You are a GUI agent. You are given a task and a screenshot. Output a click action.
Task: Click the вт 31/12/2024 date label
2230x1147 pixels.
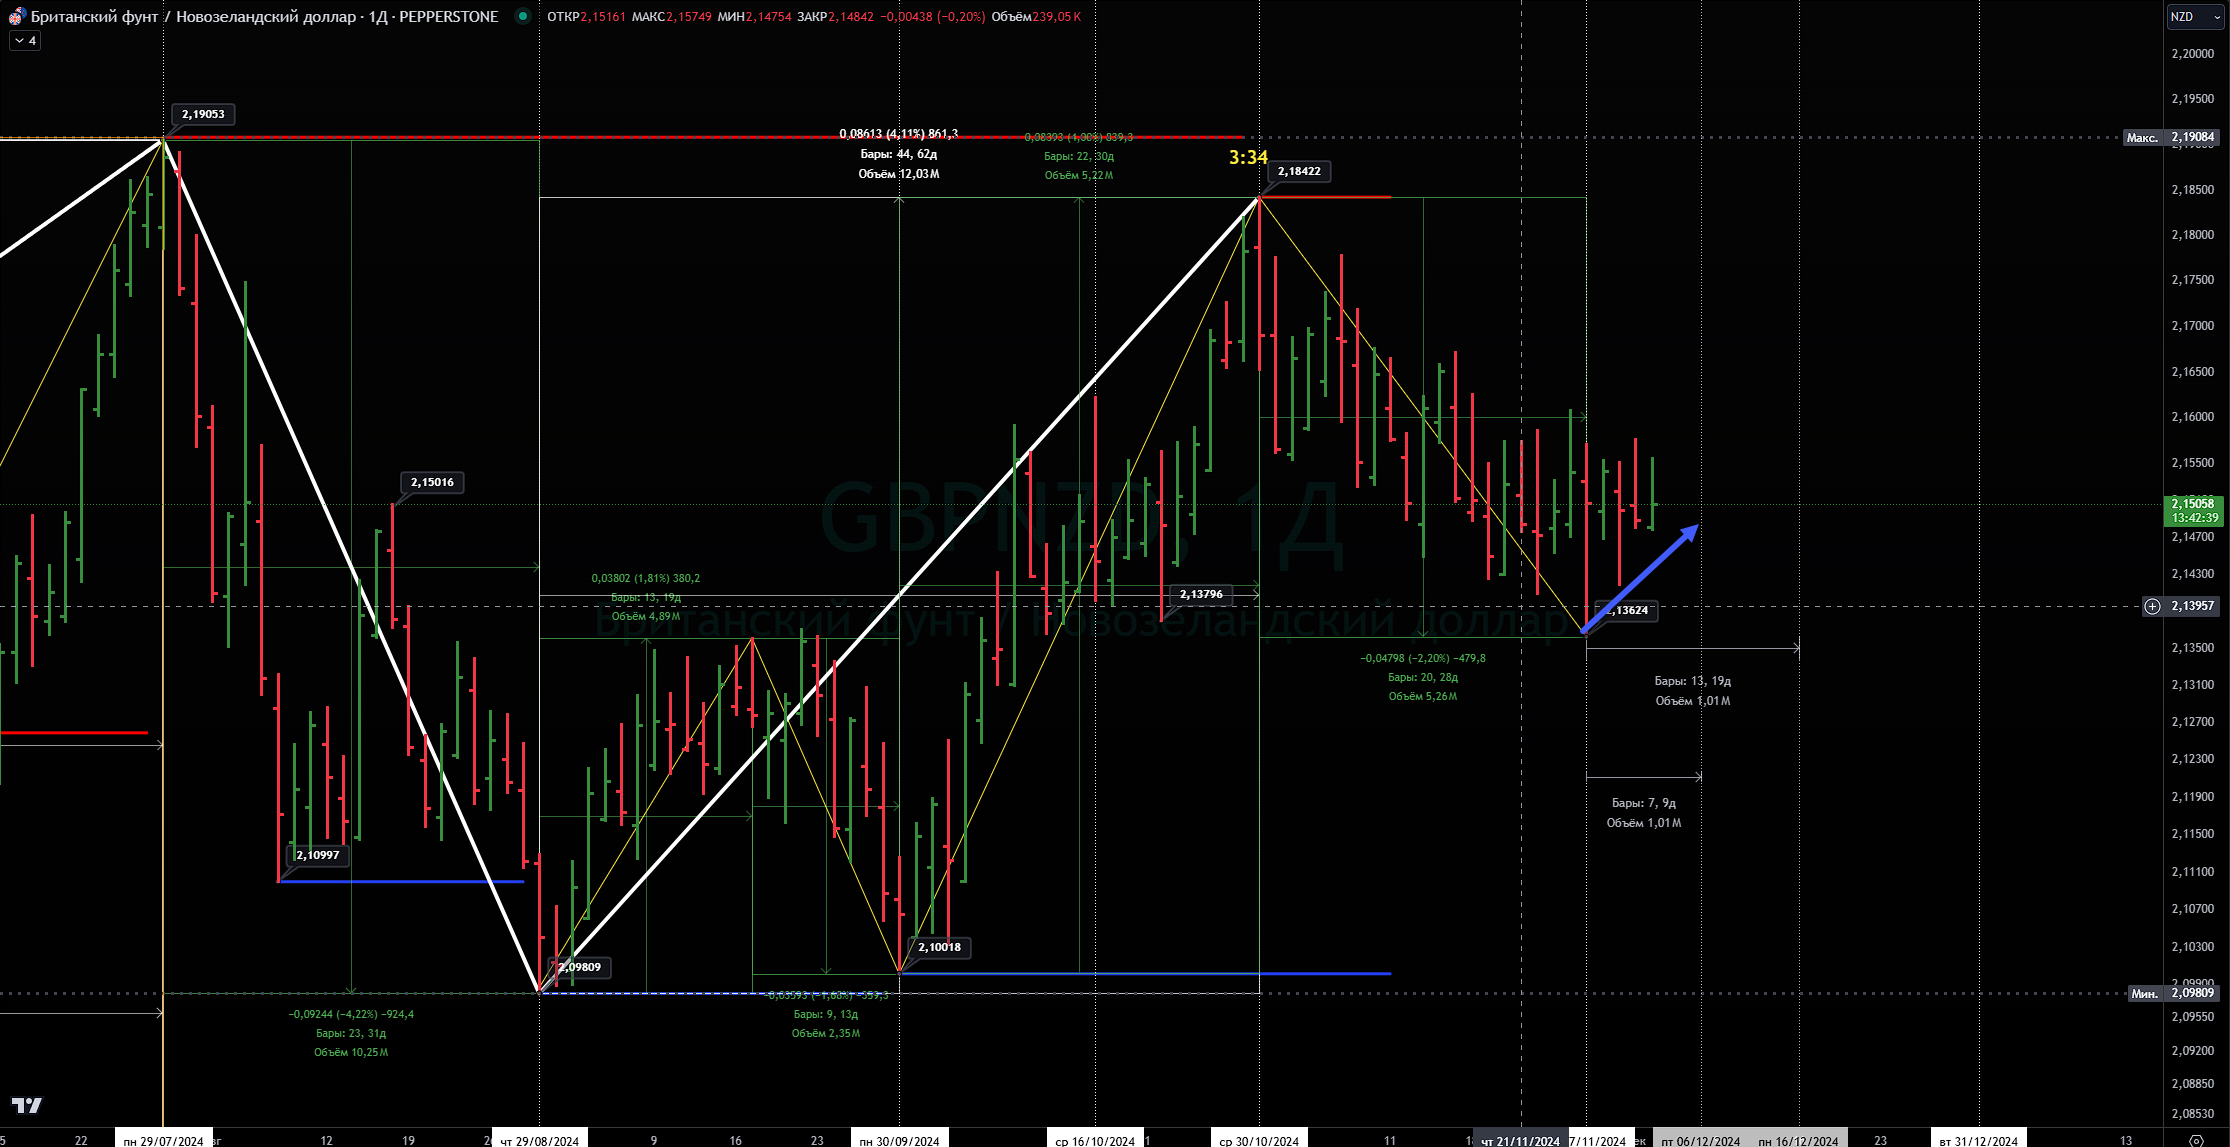tap(1979, 1140)
